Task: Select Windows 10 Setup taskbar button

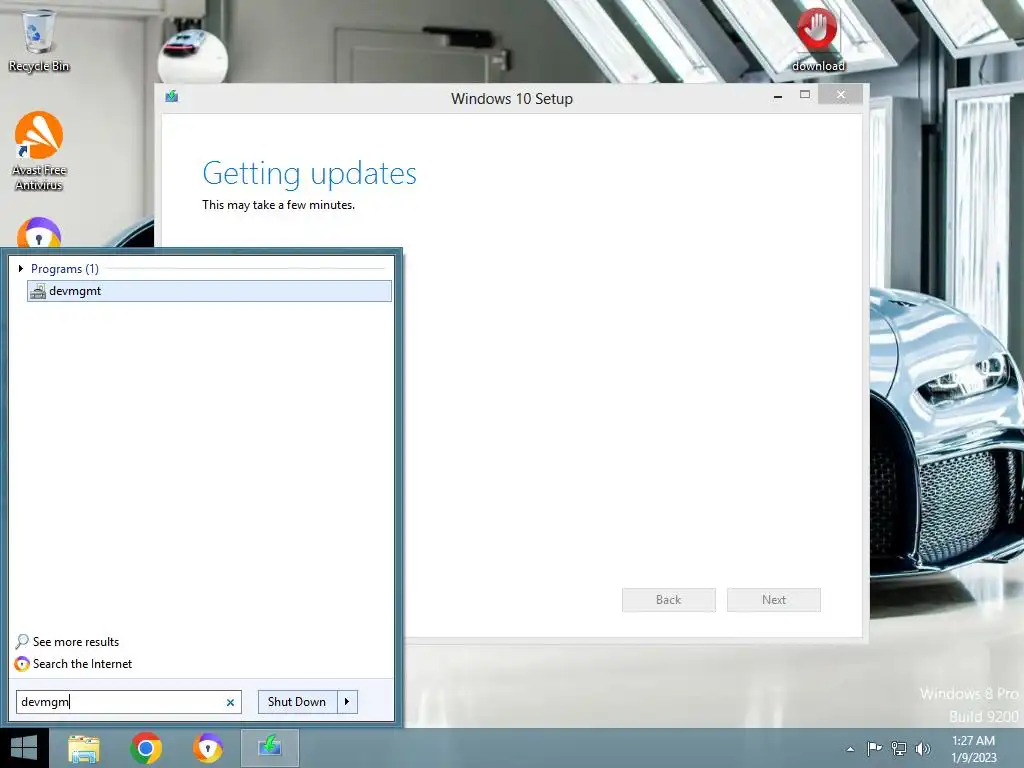Action: 270,748
